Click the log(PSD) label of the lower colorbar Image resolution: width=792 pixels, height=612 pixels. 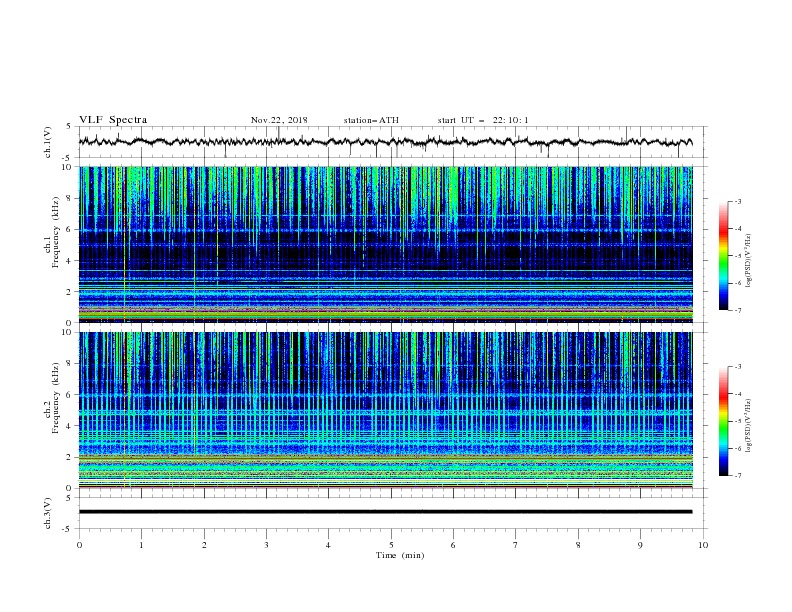tap(748, 426)
